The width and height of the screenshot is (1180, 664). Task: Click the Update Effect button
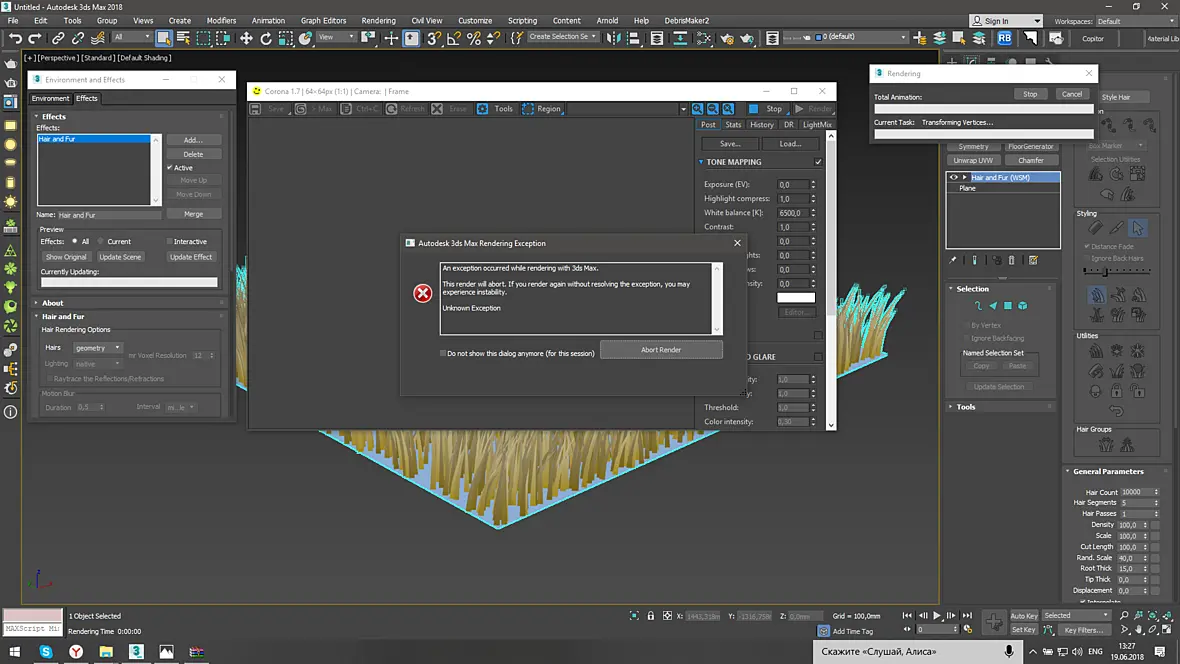click(190, 257)
